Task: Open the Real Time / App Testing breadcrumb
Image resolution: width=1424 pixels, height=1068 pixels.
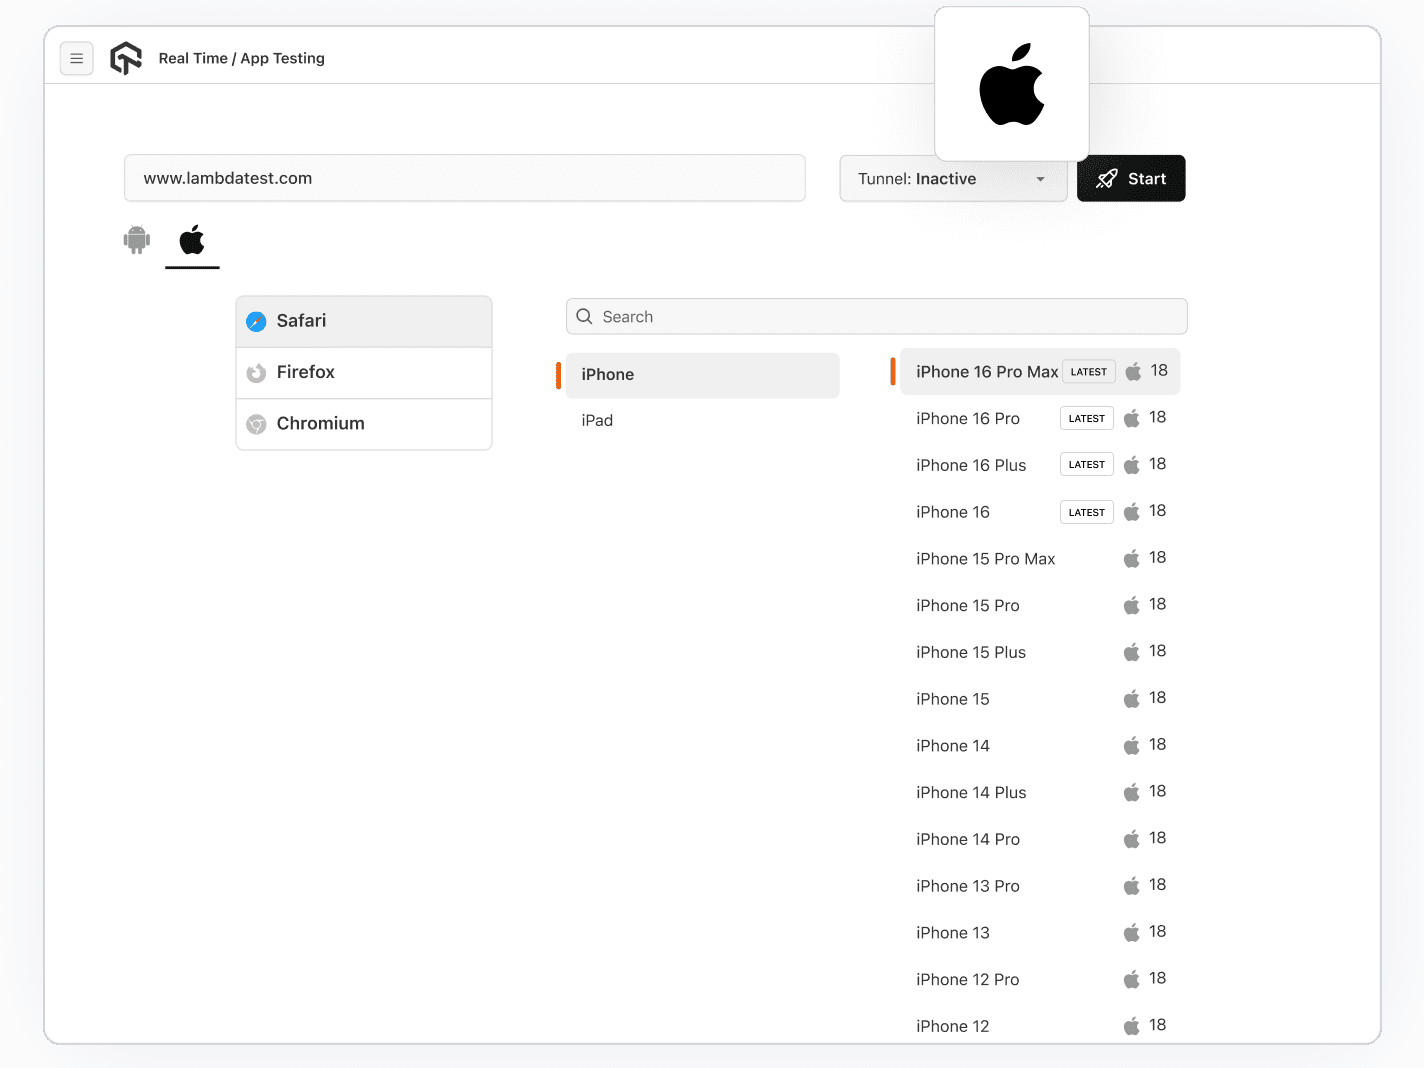Action: 241,58
